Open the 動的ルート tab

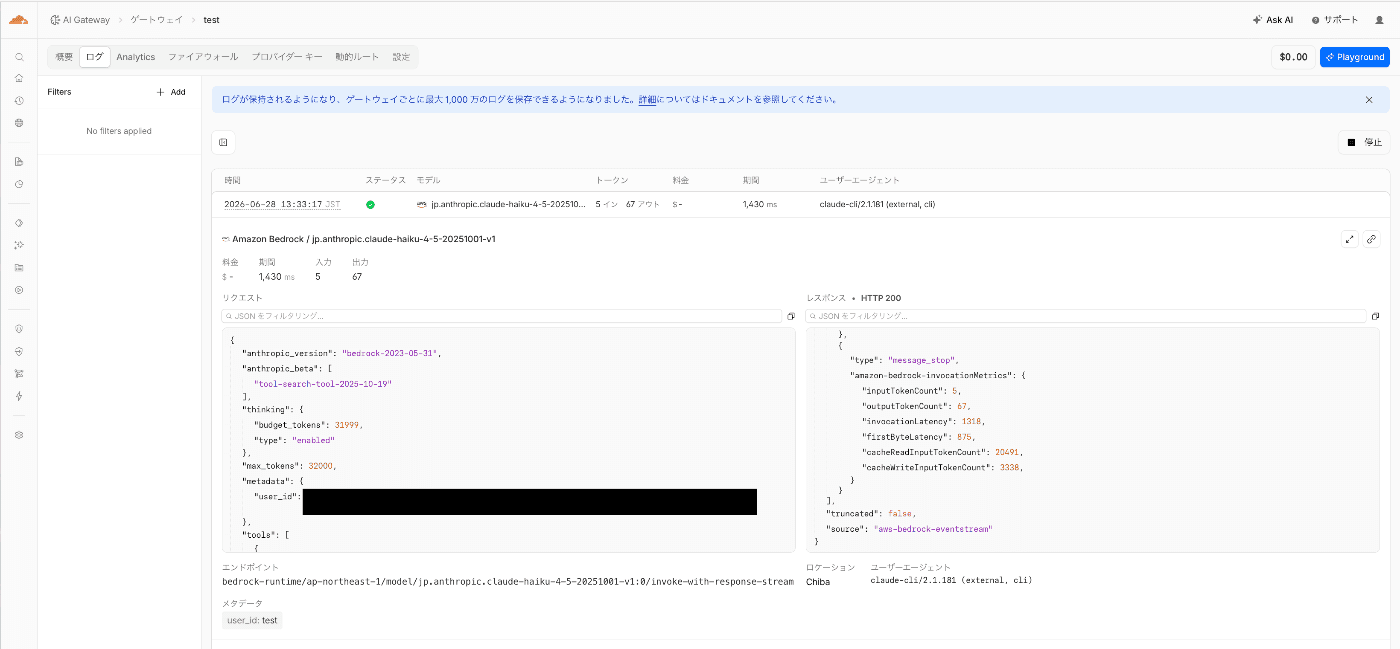tap(357, 57)
